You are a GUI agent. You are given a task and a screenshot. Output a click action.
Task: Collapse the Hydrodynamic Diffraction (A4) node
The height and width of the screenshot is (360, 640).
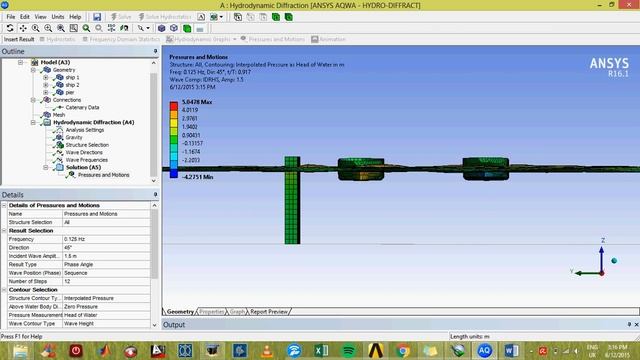[33, 122]
